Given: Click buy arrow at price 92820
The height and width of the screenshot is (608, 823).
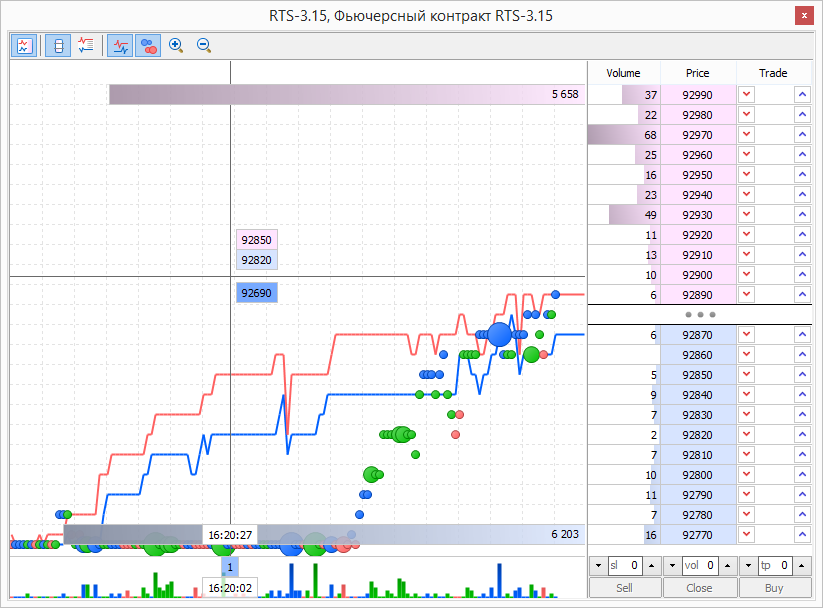Looking at the screenshot, I should pyautogui.click(x=803, y=434).
